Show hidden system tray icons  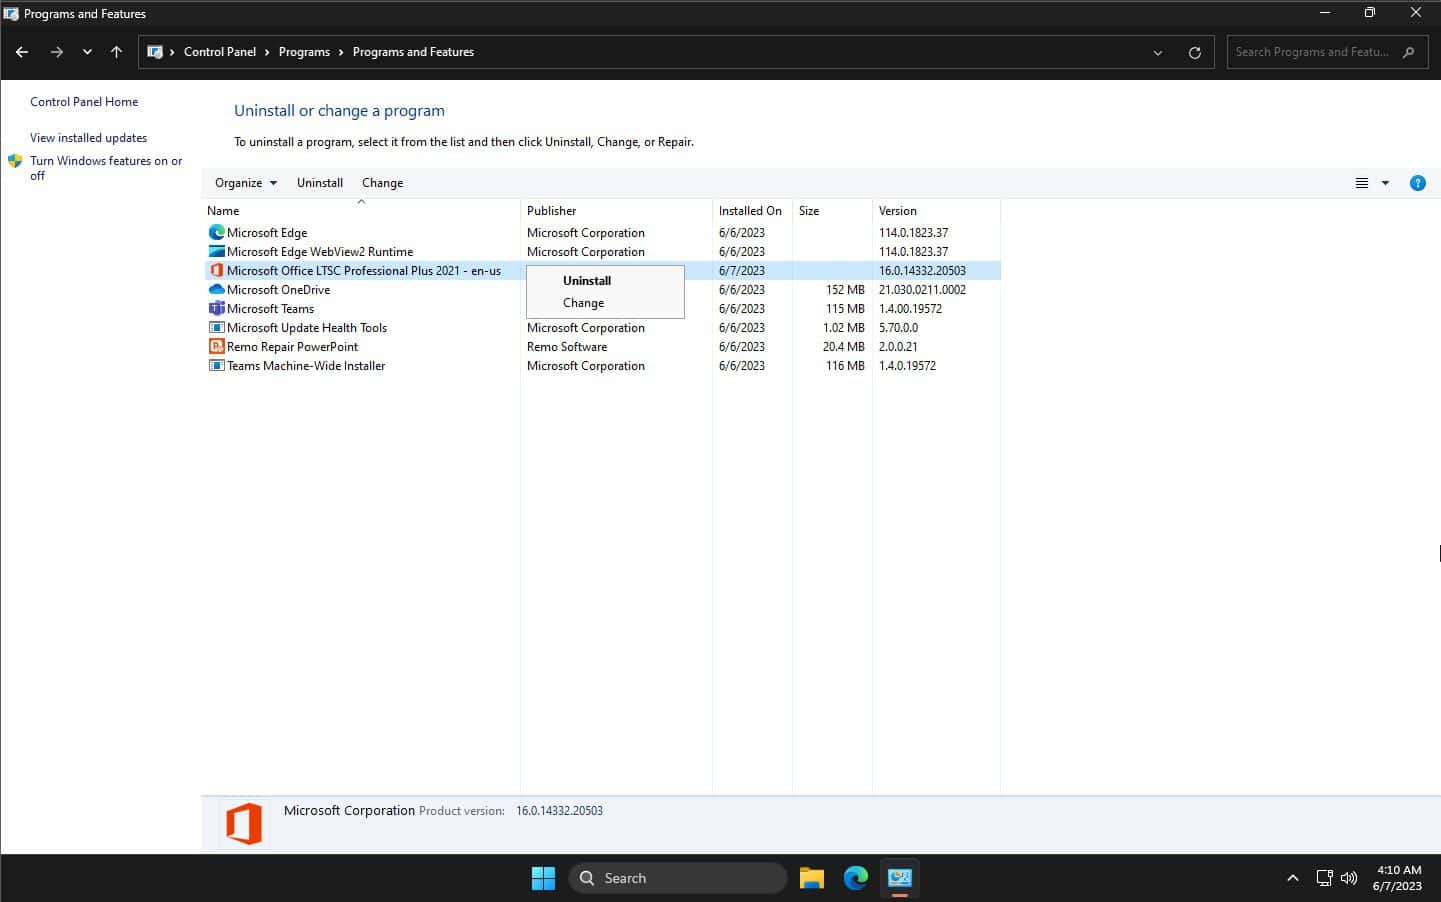tap(1292, 878)
